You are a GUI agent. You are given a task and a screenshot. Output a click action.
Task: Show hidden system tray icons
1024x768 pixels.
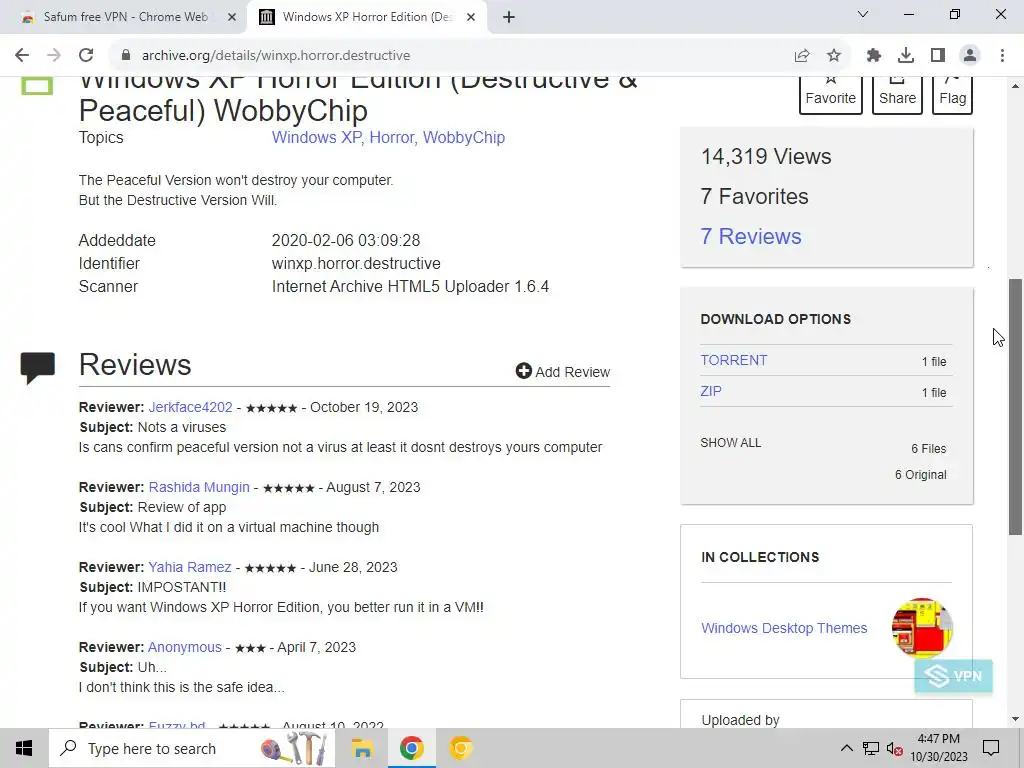point(846,748)
